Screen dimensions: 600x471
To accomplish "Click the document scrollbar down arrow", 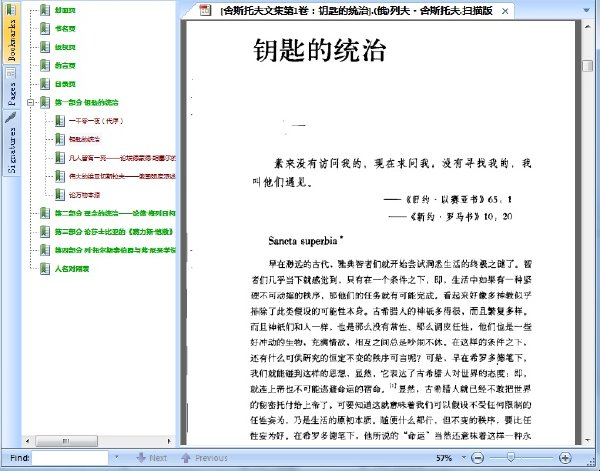I will click(587, 440).
